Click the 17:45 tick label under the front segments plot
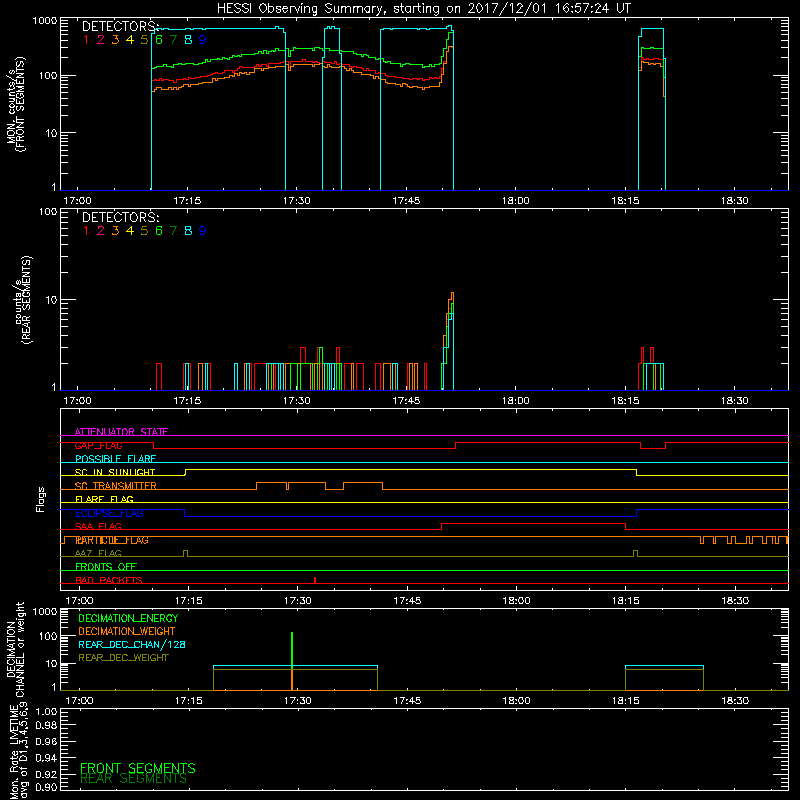This screenshot has width=800, height=800. coord(406,201)
